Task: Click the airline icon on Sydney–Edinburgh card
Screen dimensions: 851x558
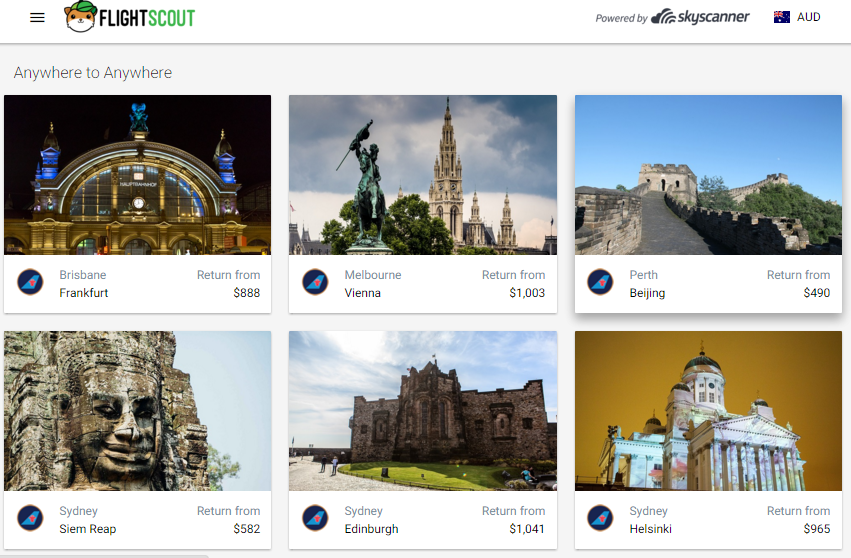Action: 315,518
